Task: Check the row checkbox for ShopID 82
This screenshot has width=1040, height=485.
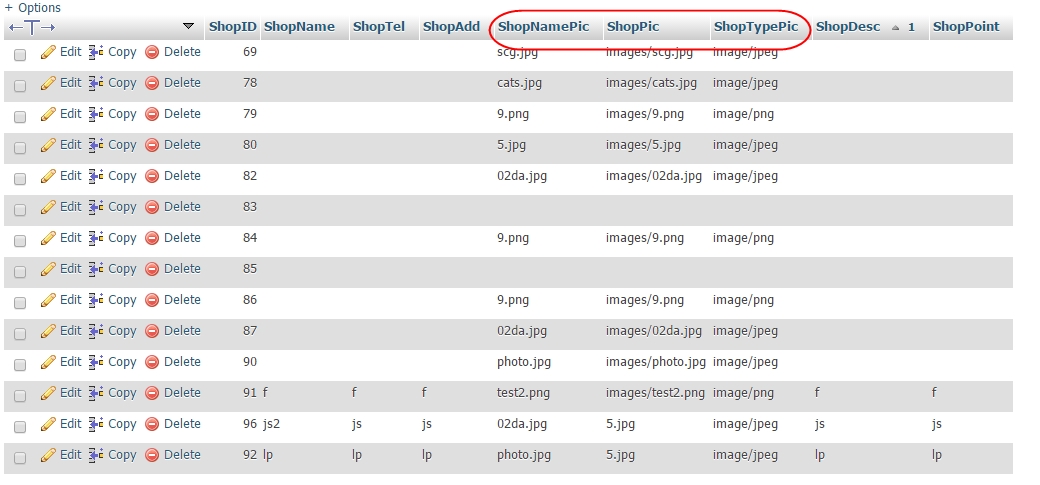Action: pyautogui.click(x=20, y=178)
